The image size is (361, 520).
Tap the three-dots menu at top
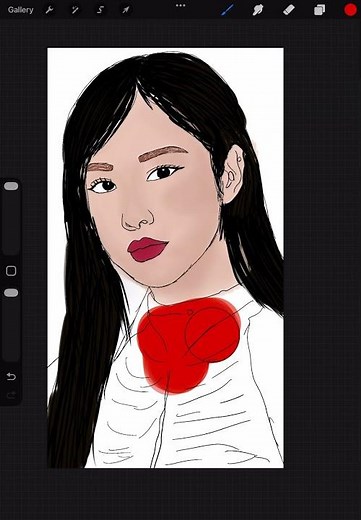click(x=180, y=6)
